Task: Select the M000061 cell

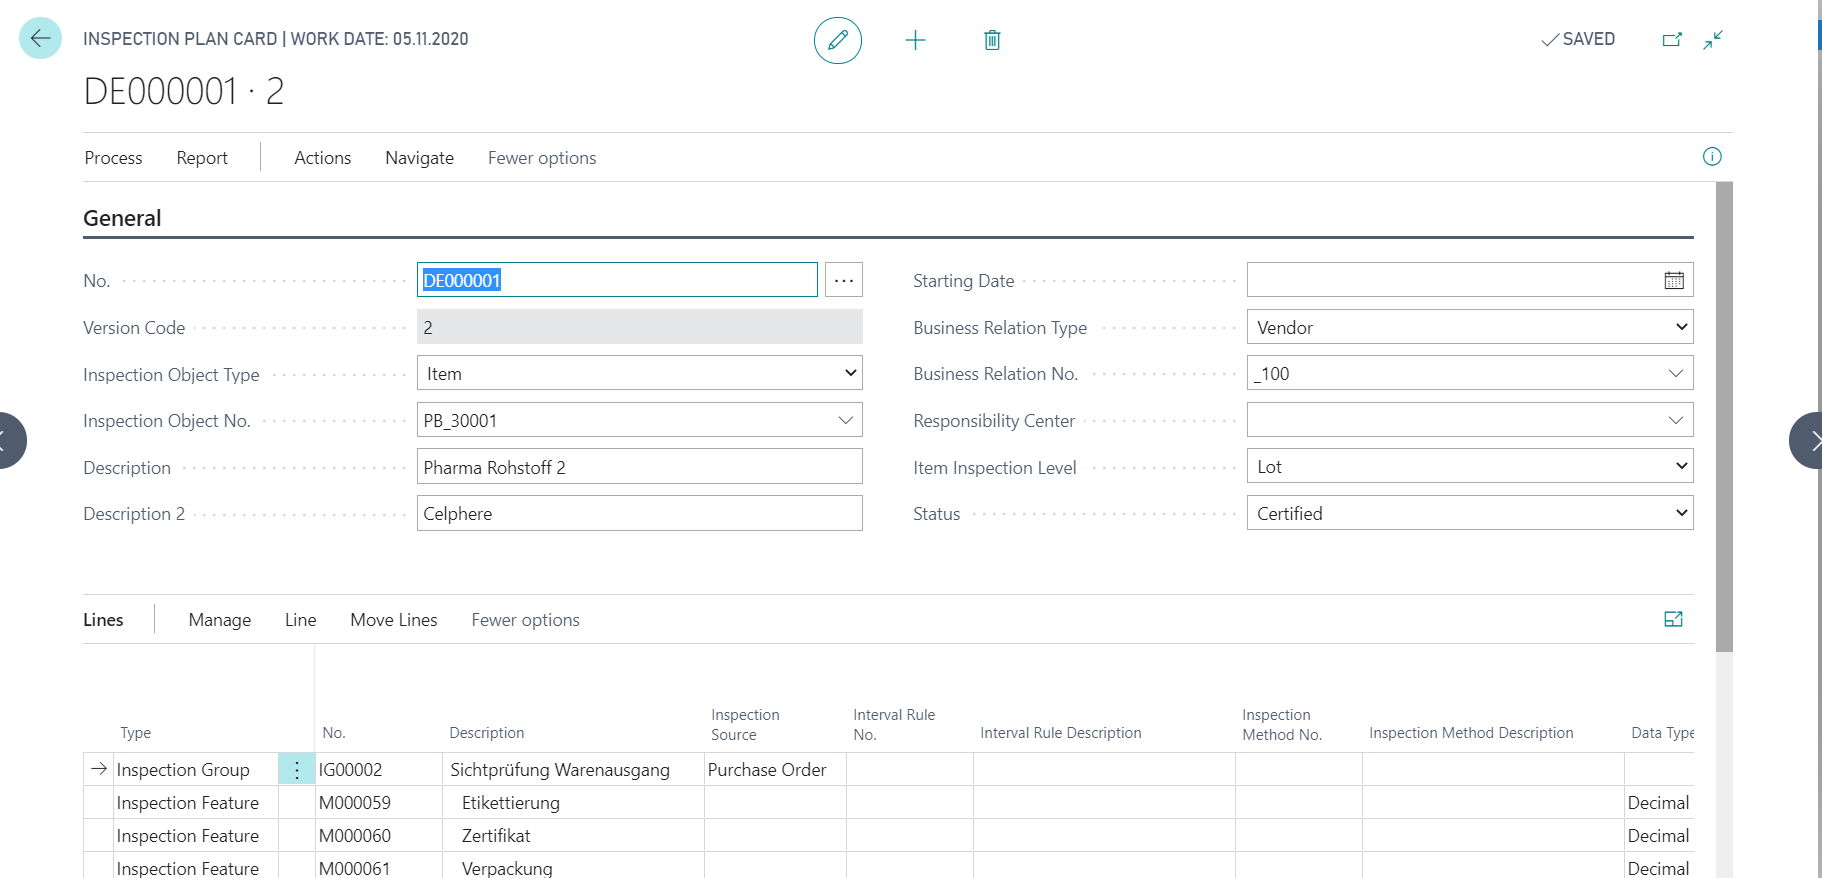Action: (x=379, y=867)
